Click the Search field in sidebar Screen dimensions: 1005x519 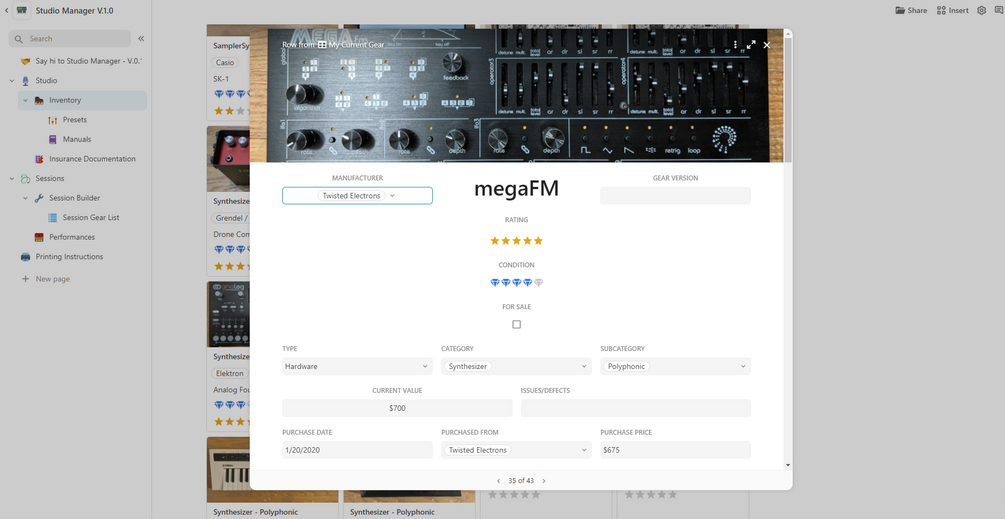pyautogui.click(x=70, y=38)
